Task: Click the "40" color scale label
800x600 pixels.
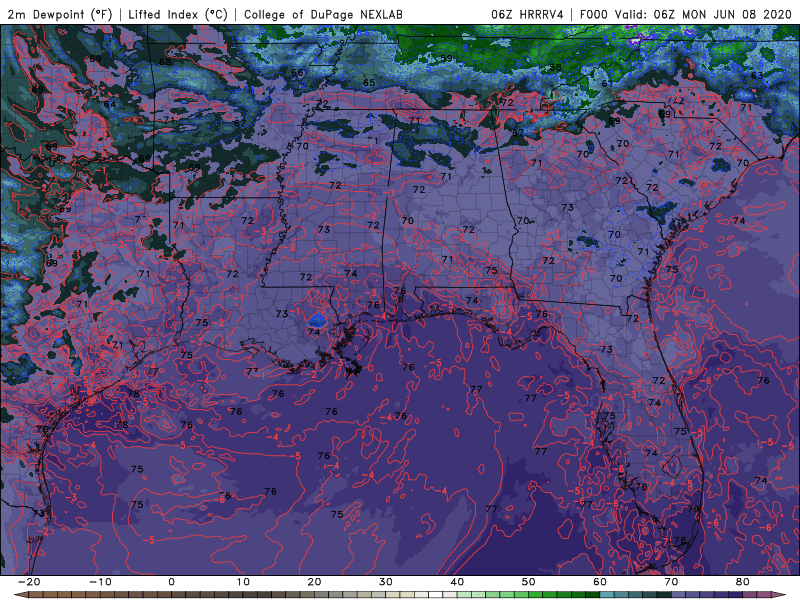Action: pos(457,582)
